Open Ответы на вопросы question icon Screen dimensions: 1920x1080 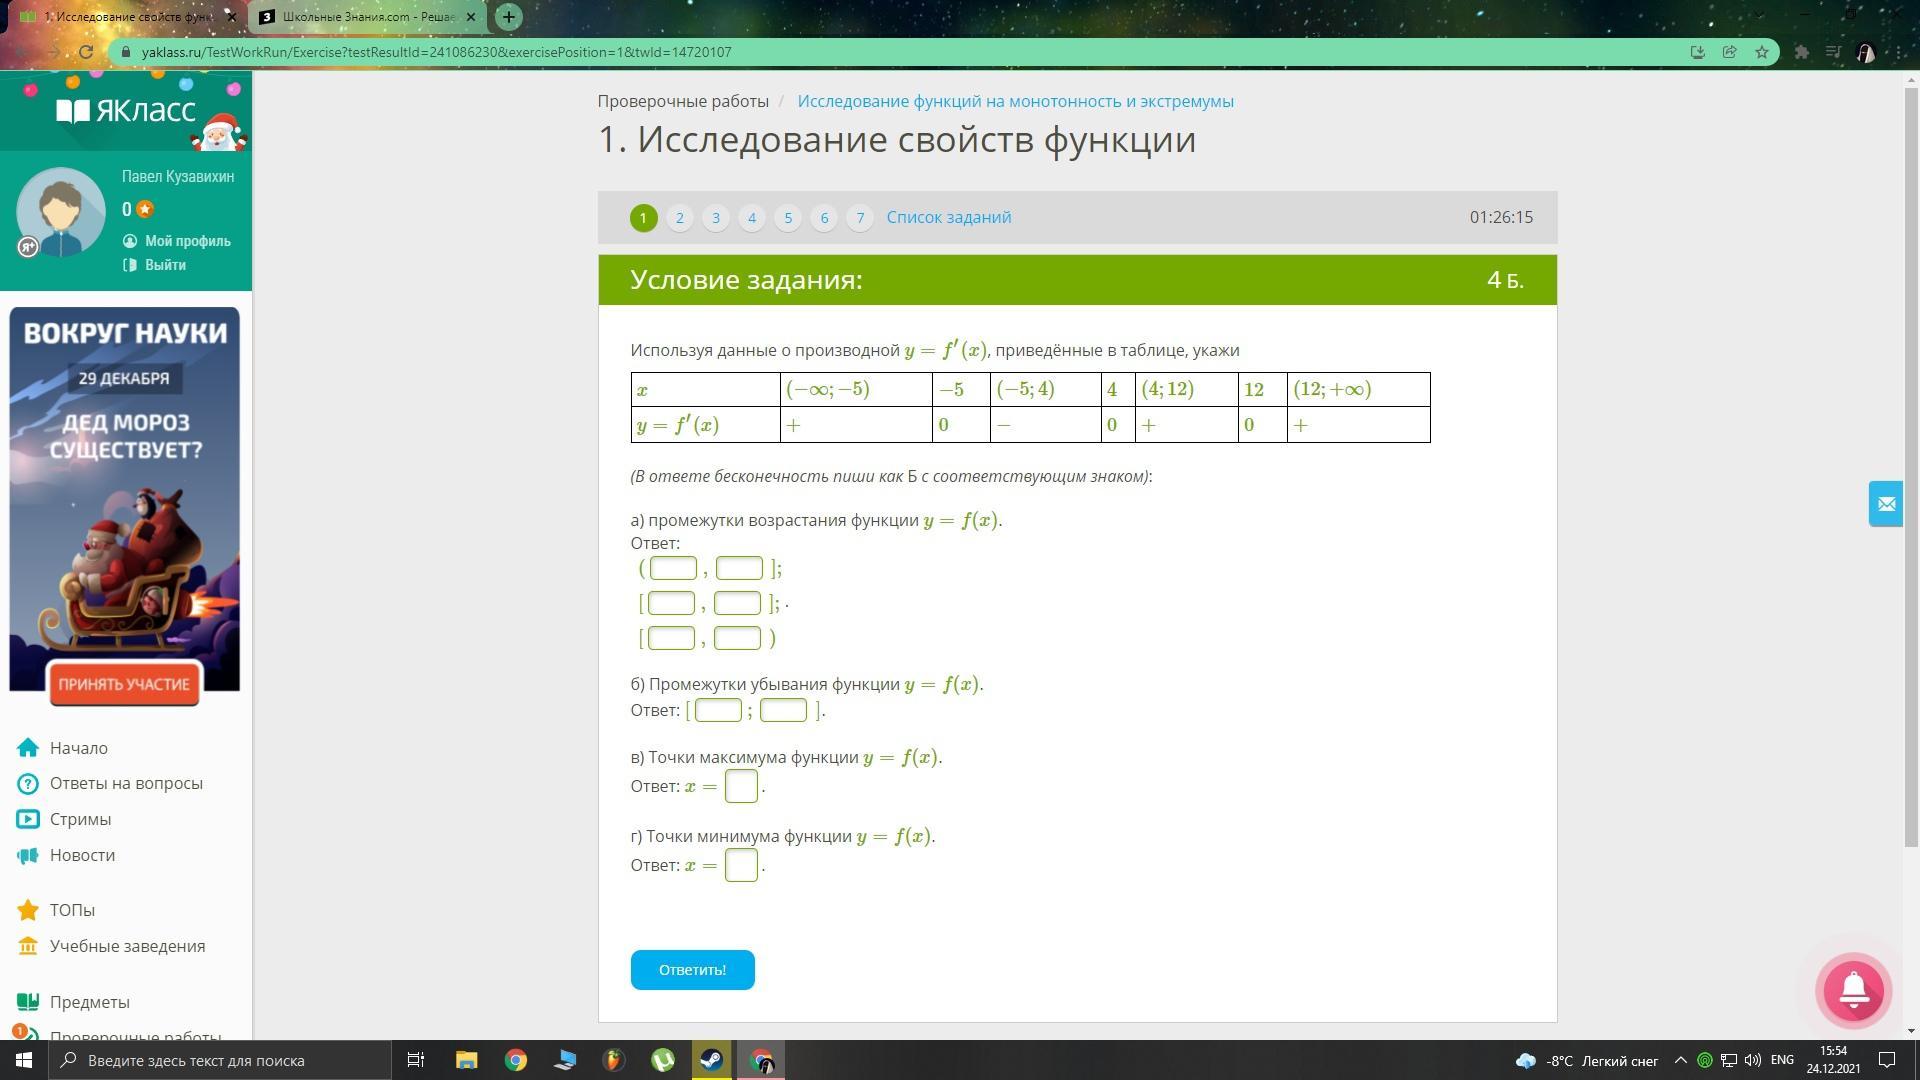click(x=28, y=783)
